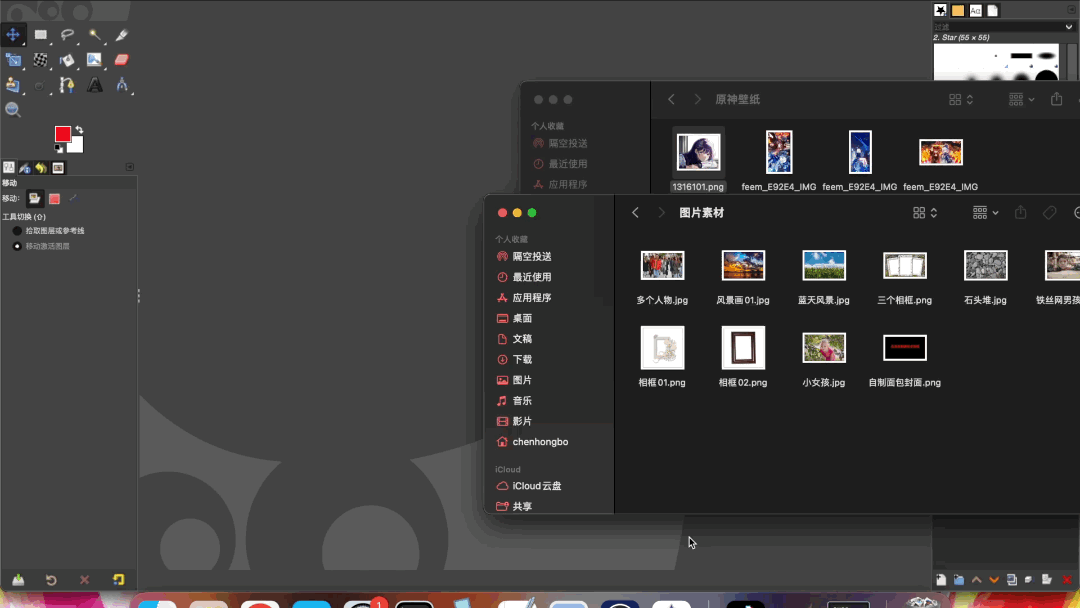Viewport: 1080px width, 608px height.
Task: Create a new layer in Layers panel
Action: 941,580
